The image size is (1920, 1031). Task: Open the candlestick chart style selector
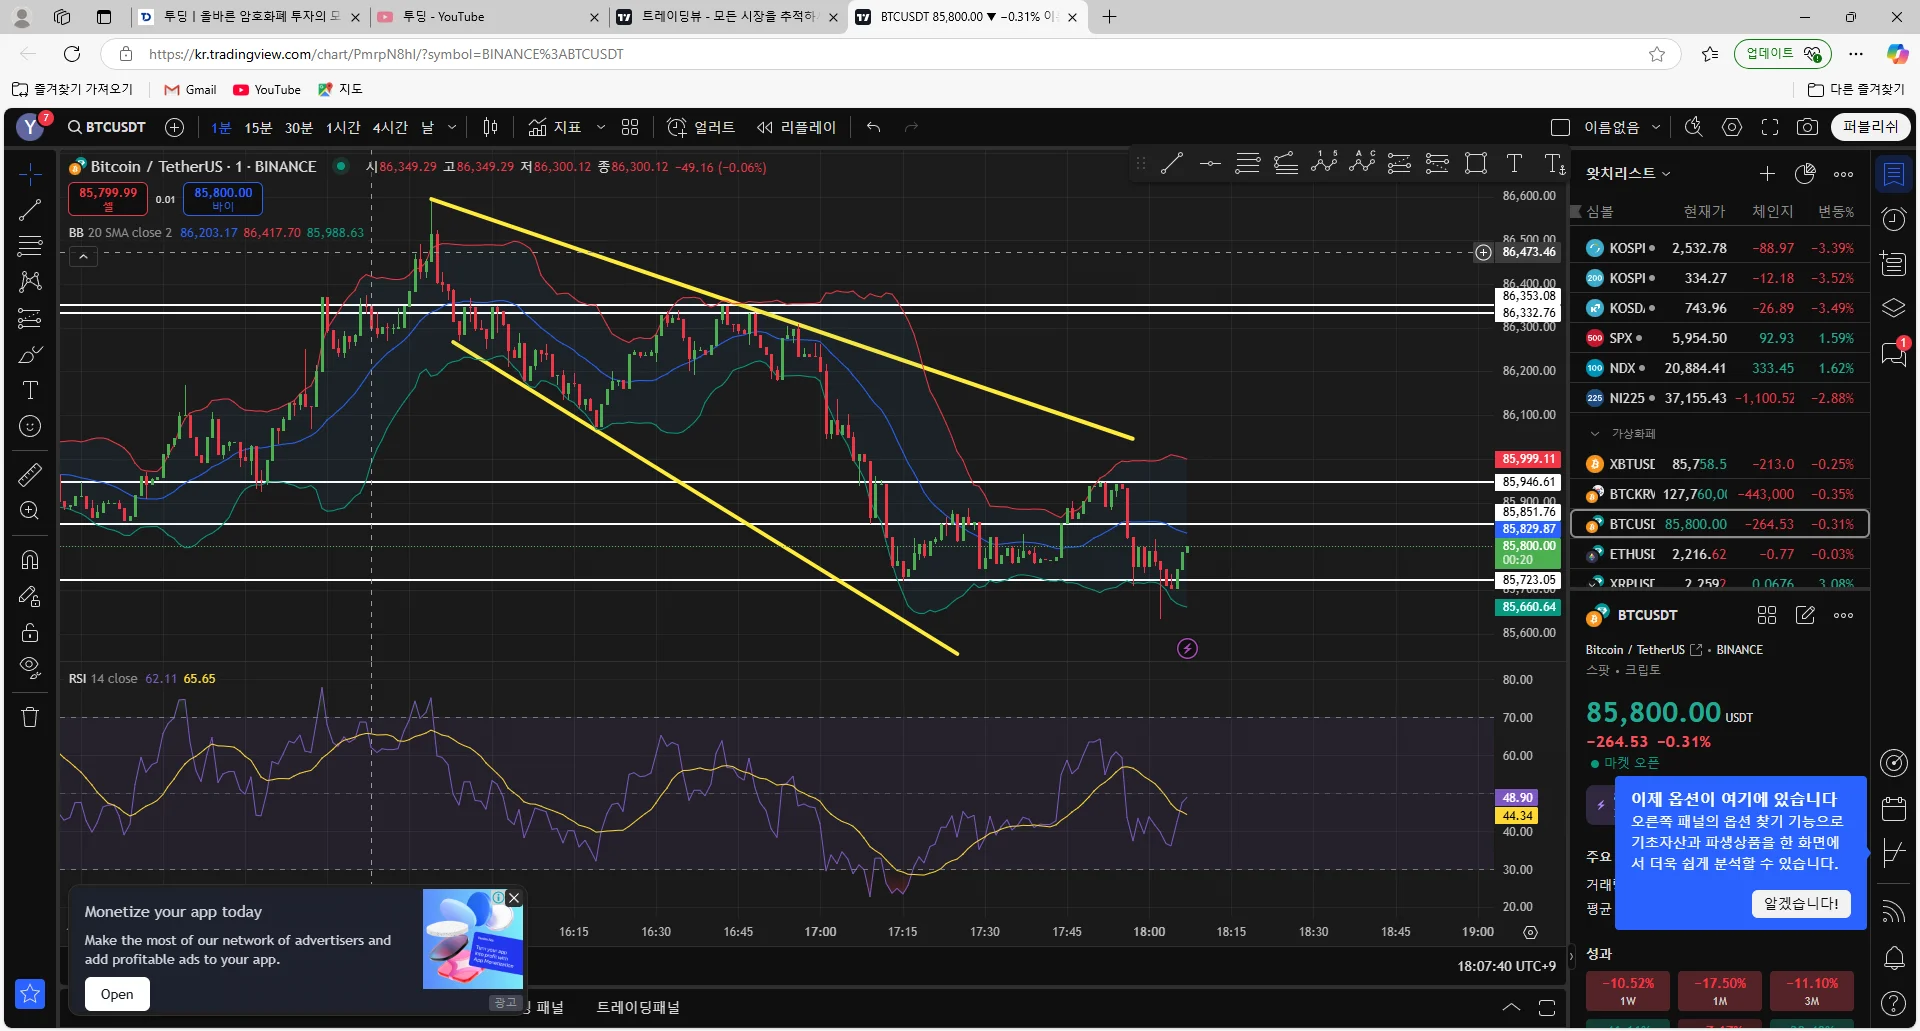click(x=490, y=127)
